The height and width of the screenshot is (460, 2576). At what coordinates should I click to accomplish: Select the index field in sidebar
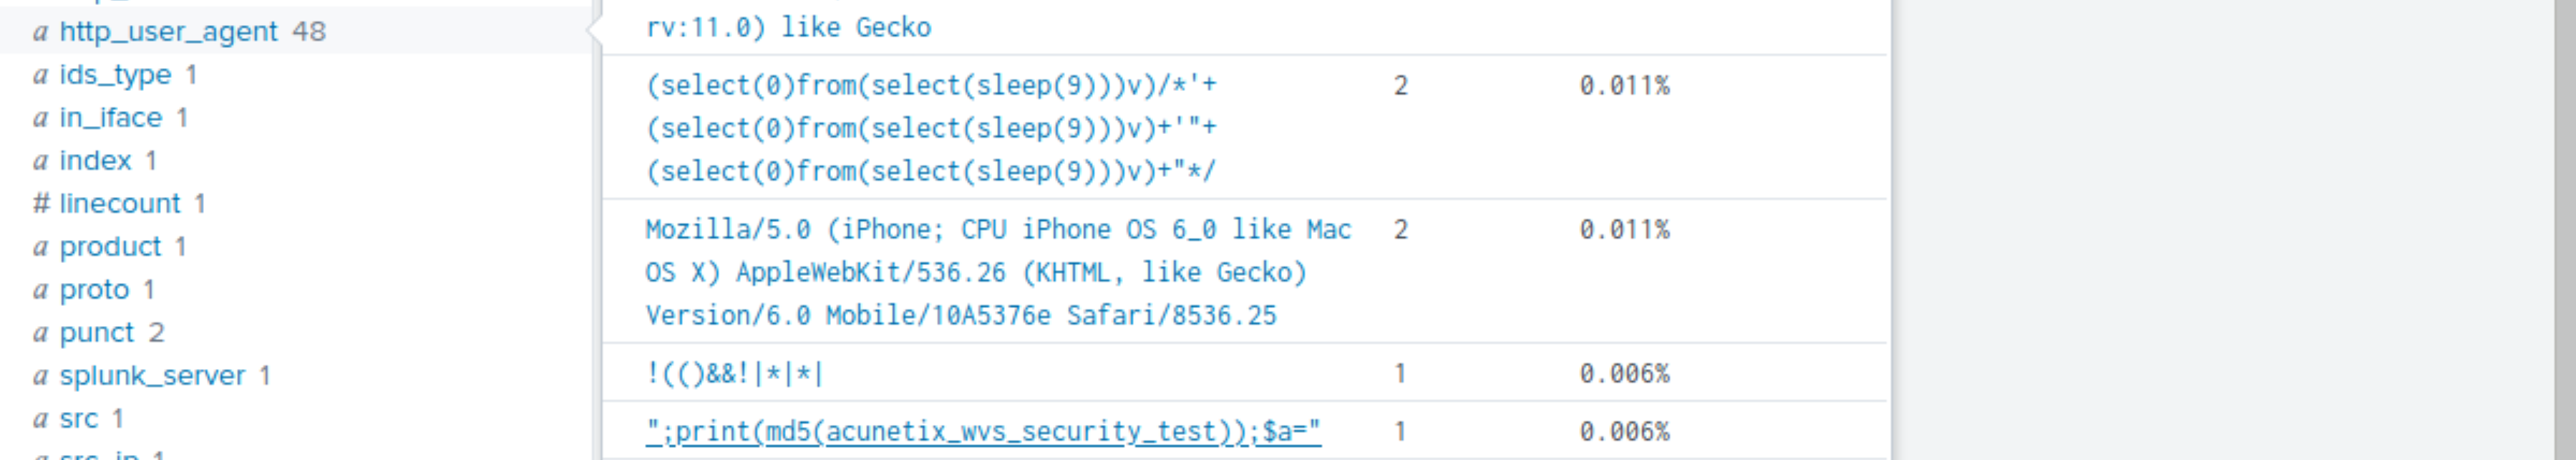95,161
